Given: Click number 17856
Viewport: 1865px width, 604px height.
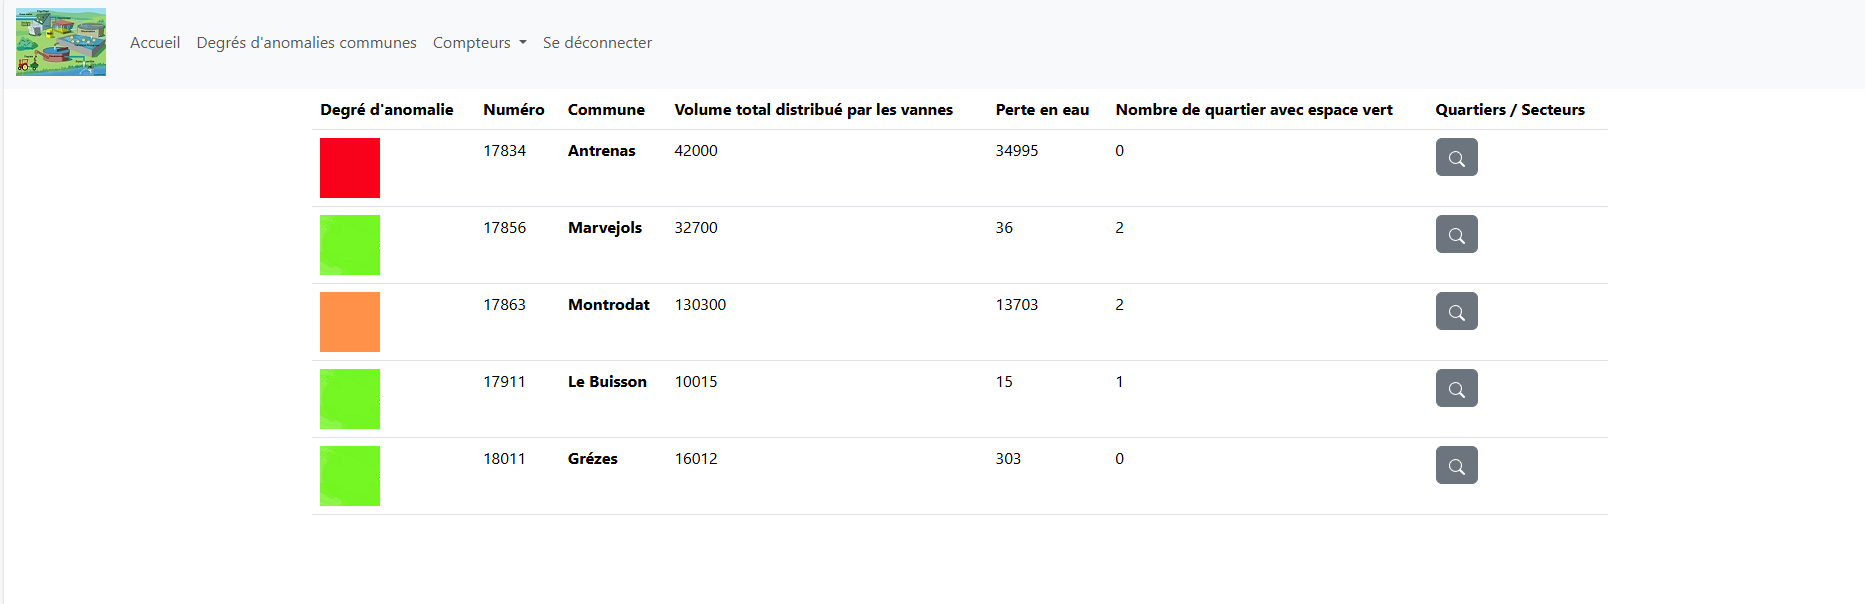Looking at the screenshot, I should pyautogui.click(x=505, y=228).
